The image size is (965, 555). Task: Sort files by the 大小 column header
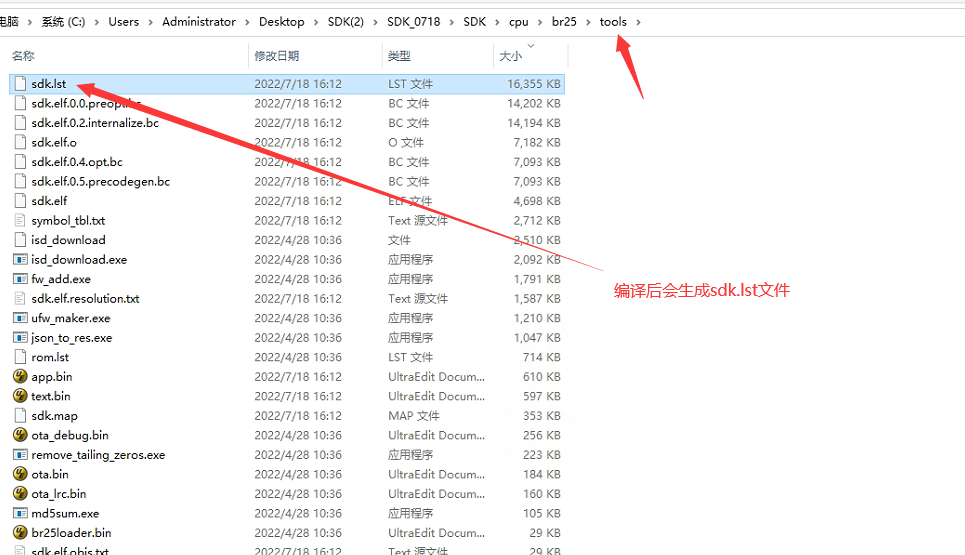(511, 56)
